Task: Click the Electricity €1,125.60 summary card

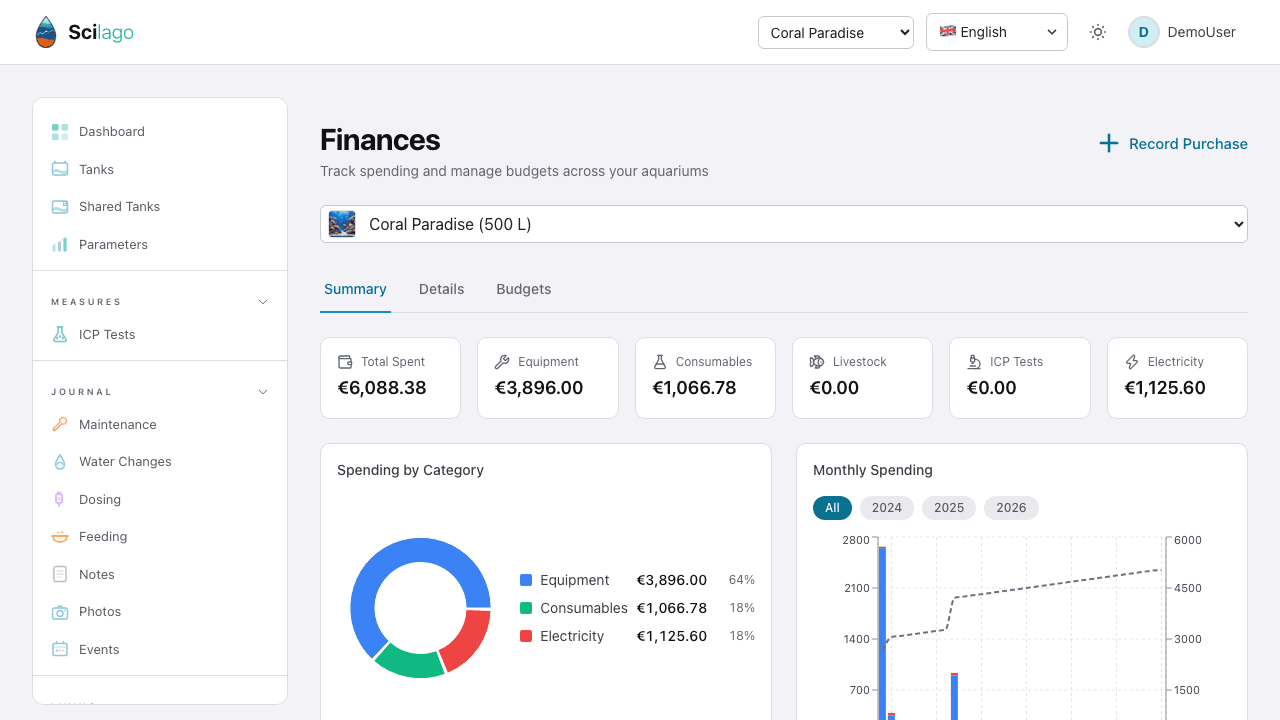Action: pos(1177,377)
